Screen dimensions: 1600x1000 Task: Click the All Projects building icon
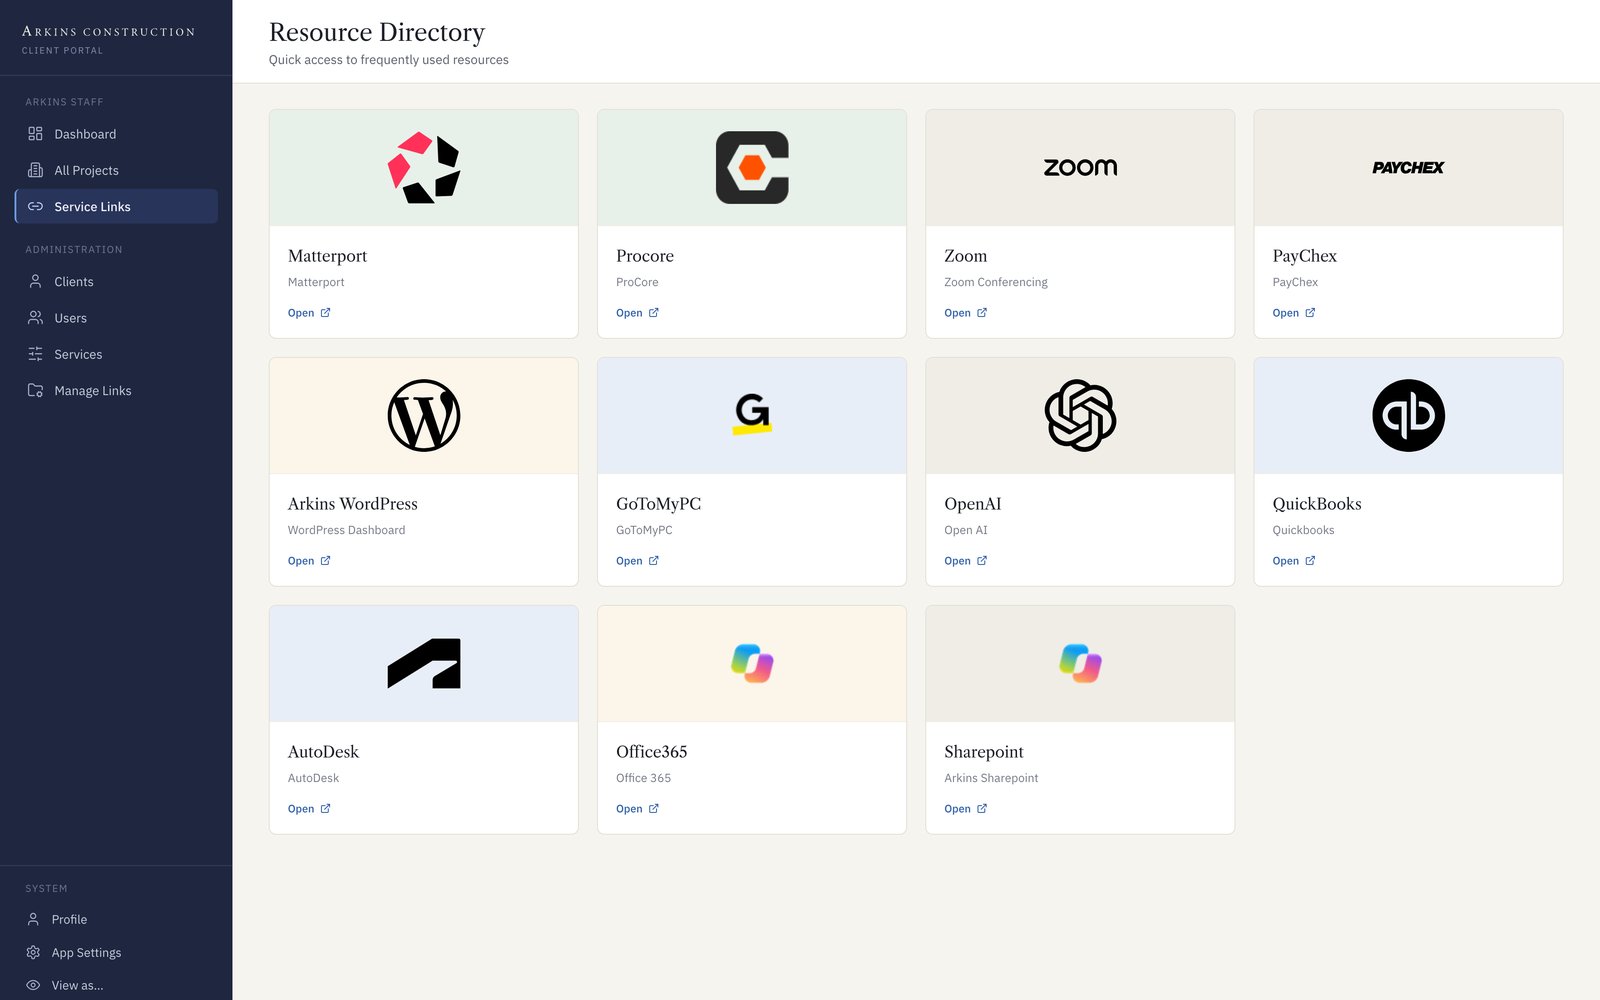coord(35,170)
